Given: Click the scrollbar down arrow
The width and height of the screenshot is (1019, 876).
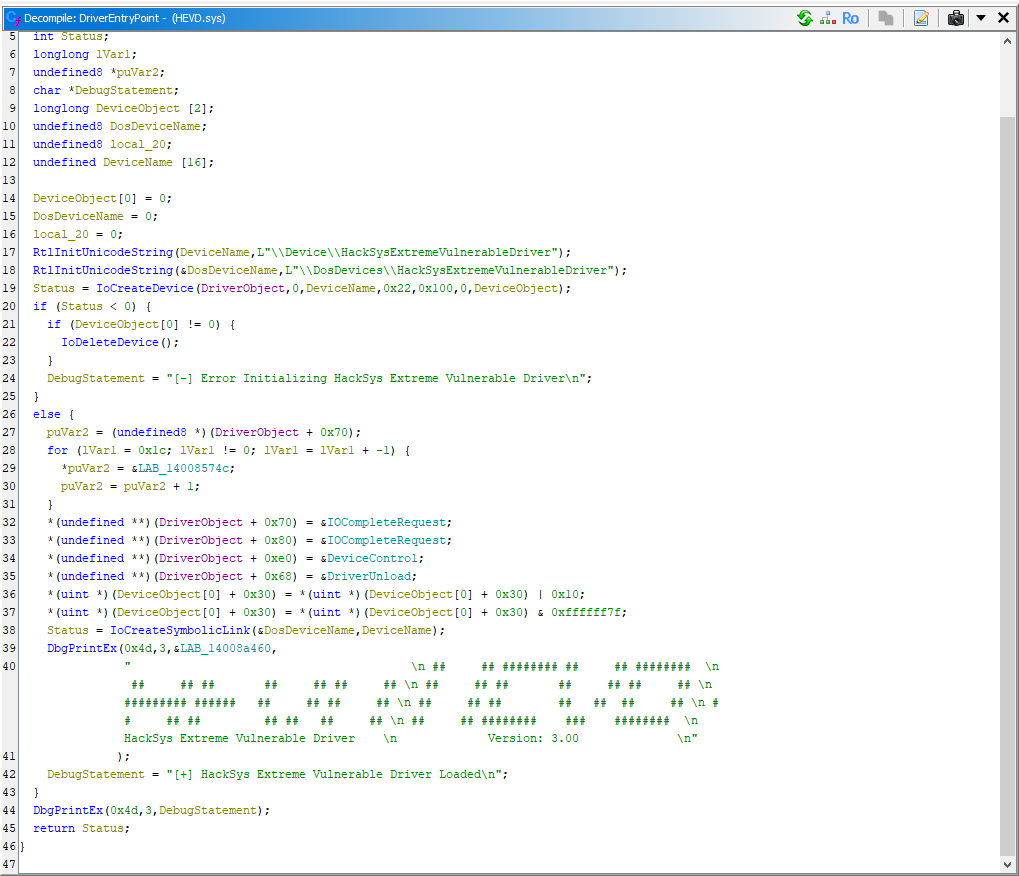Looking at the screenshot, I should pyautogui.click(x=1007, y=864).
